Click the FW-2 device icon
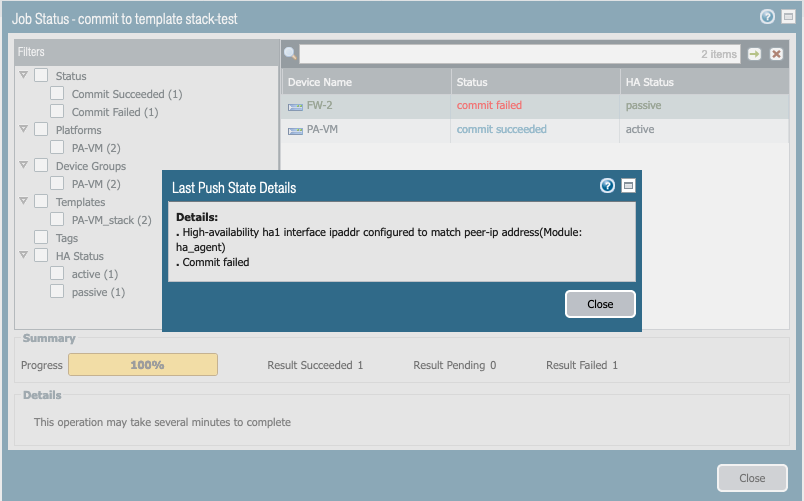The height and width of the screenshot is (501, 804). tap(295, 107)
